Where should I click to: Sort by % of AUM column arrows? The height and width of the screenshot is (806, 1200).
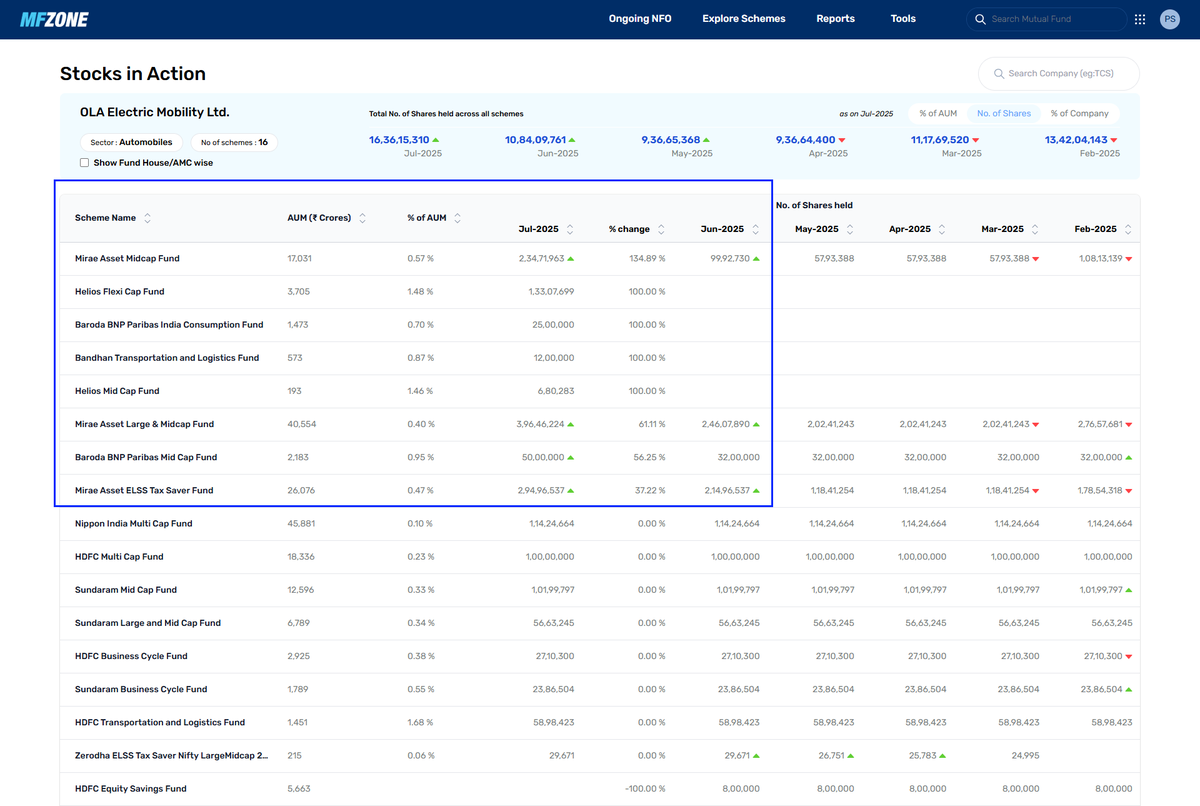click(x=457, y=218)
